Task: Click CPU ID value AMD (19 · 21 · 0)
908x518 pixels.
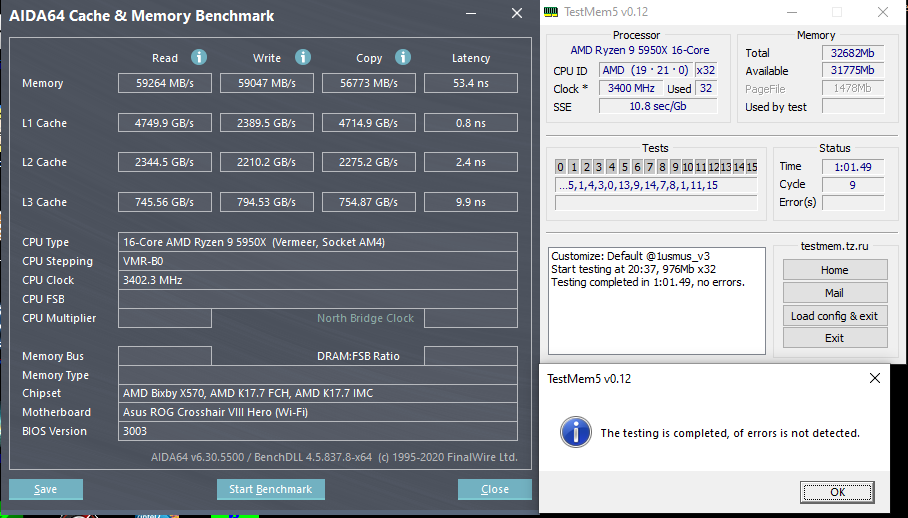Action: tap(646, 70)
